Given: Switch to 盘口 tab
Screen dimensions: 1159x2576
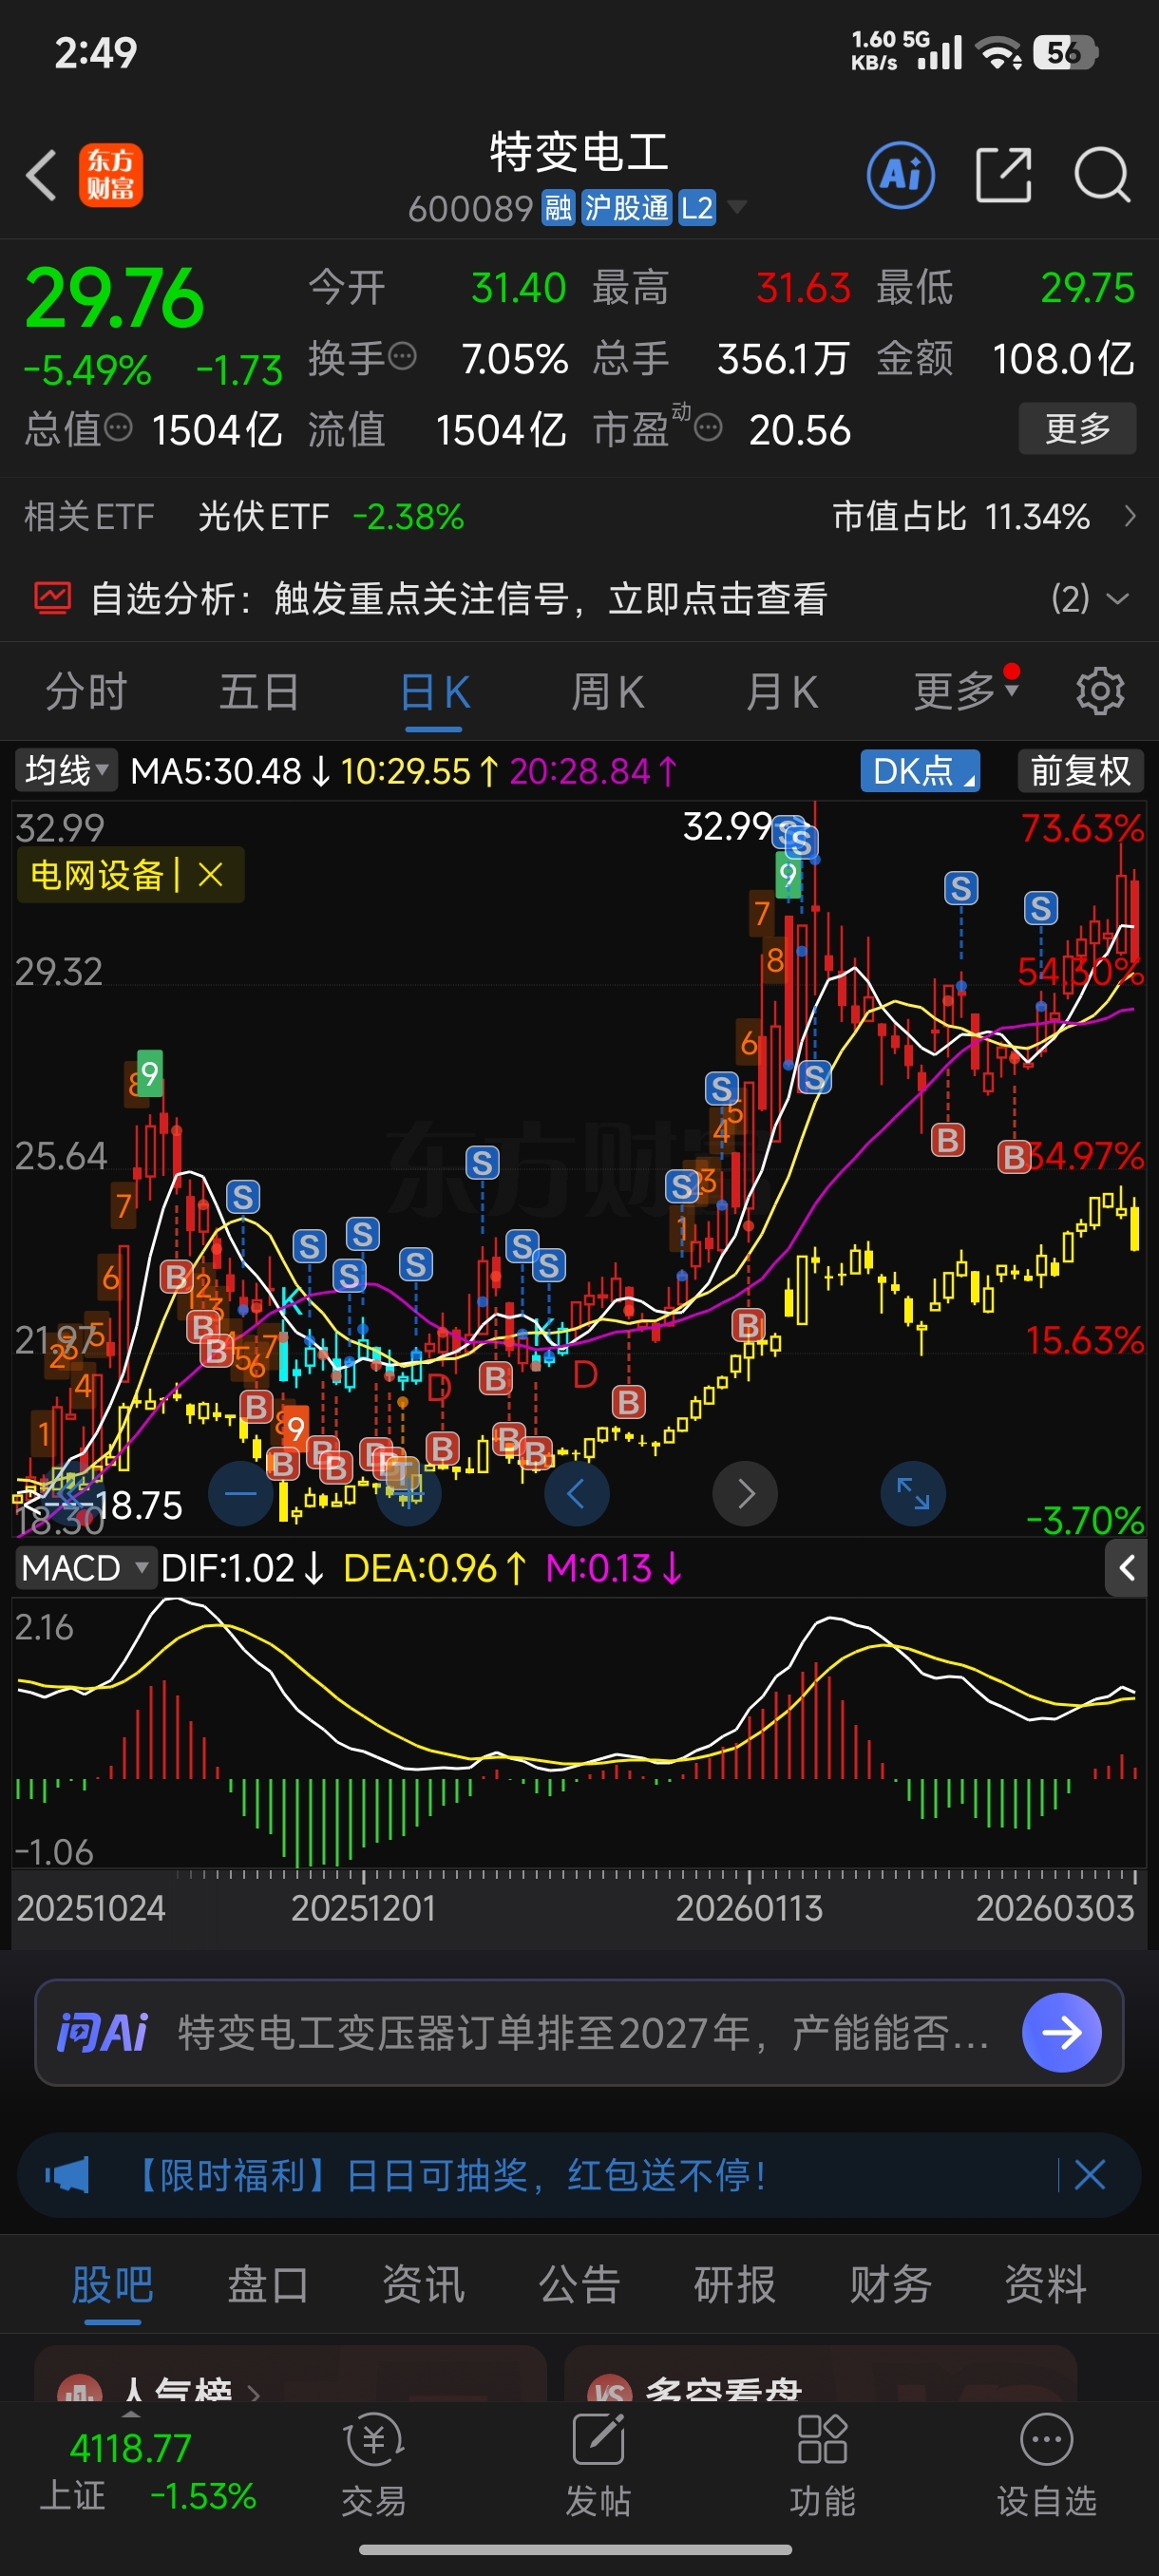Looking at the screenshot, I should pos(268,2284).
